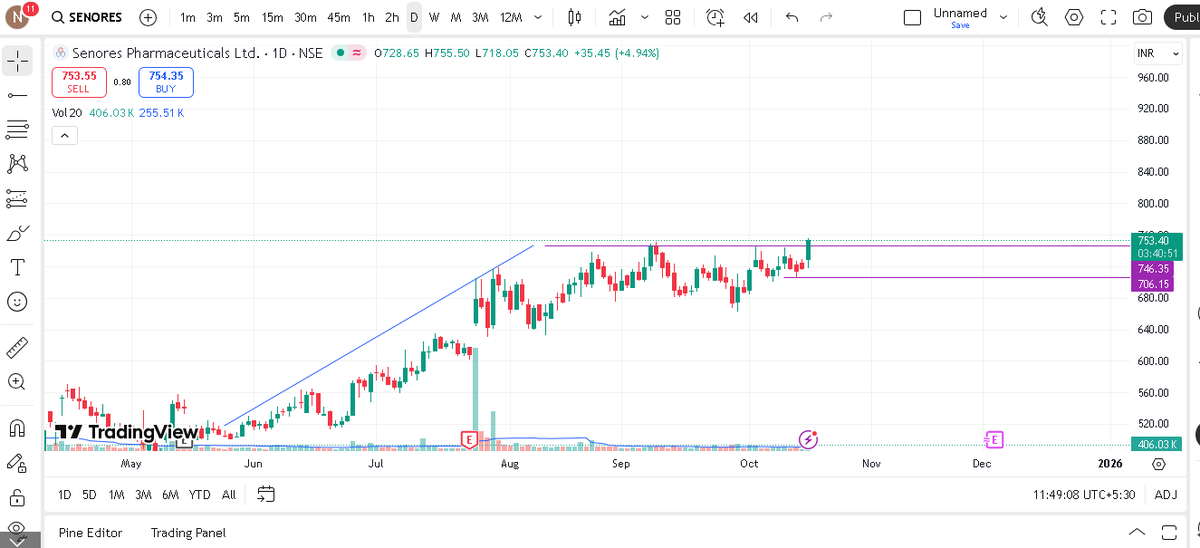Open the emoji icons tool

(x=16, y=301)
